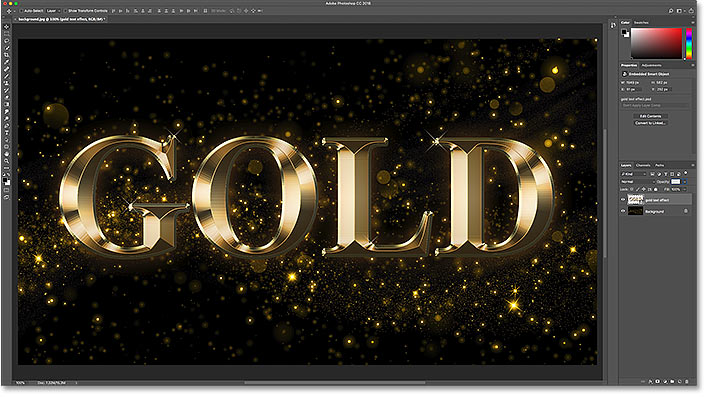Select the Eraser tool
Viewport: 705px width, 397px height.
pos(7,97)
